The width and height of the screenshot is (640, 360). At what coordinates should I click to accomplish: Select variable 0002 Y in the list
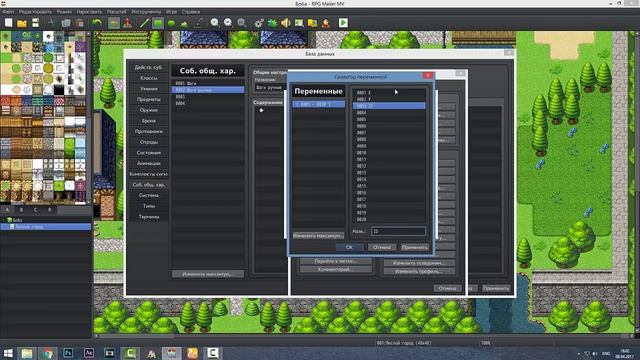point(389,99)
